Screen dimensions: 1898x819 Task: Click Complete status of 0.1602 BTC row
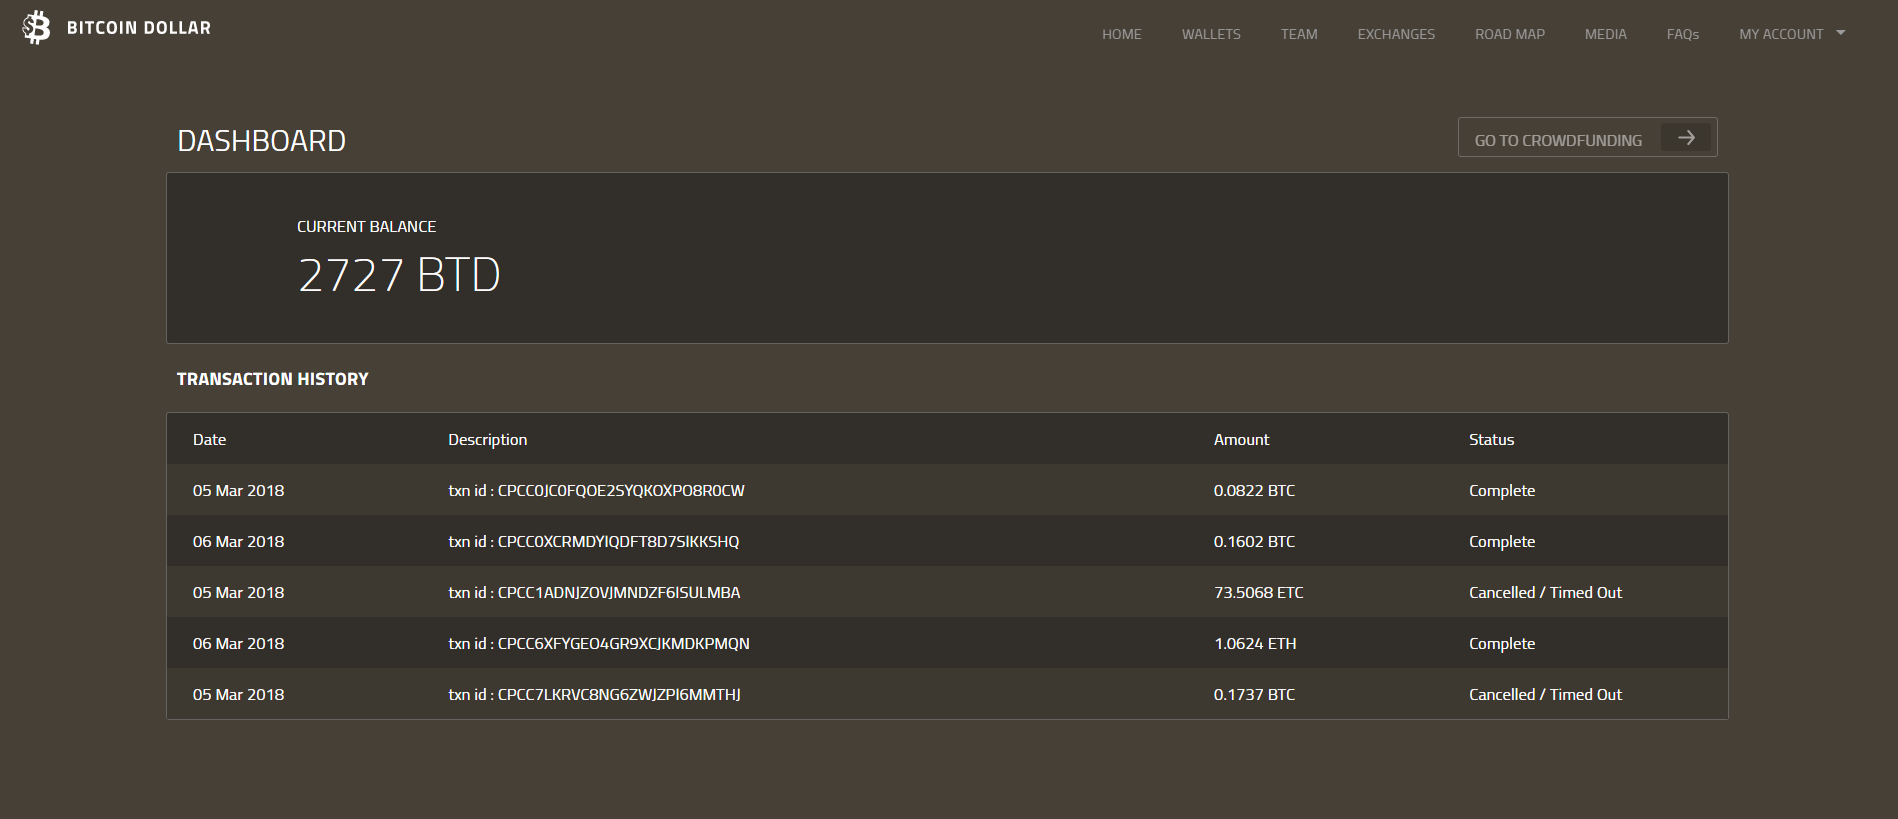click(x=1502, y=542)
